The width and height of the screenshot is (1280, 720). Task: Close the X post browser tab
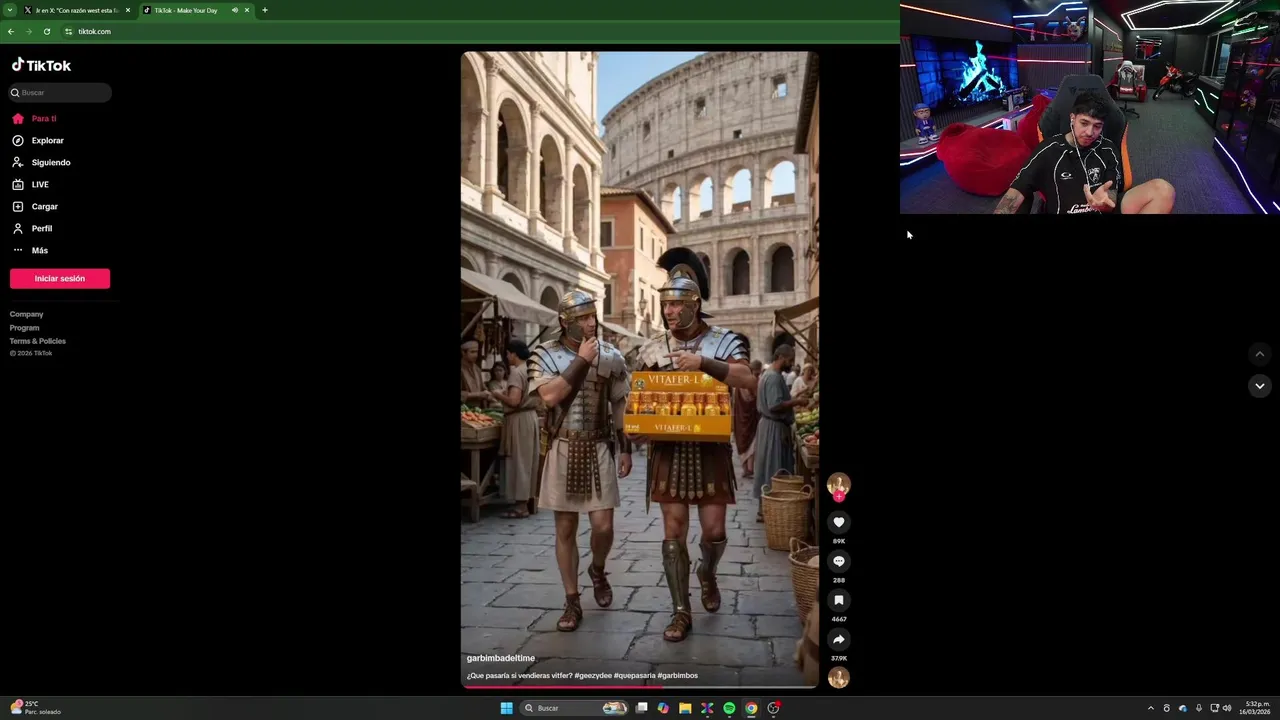128,10
